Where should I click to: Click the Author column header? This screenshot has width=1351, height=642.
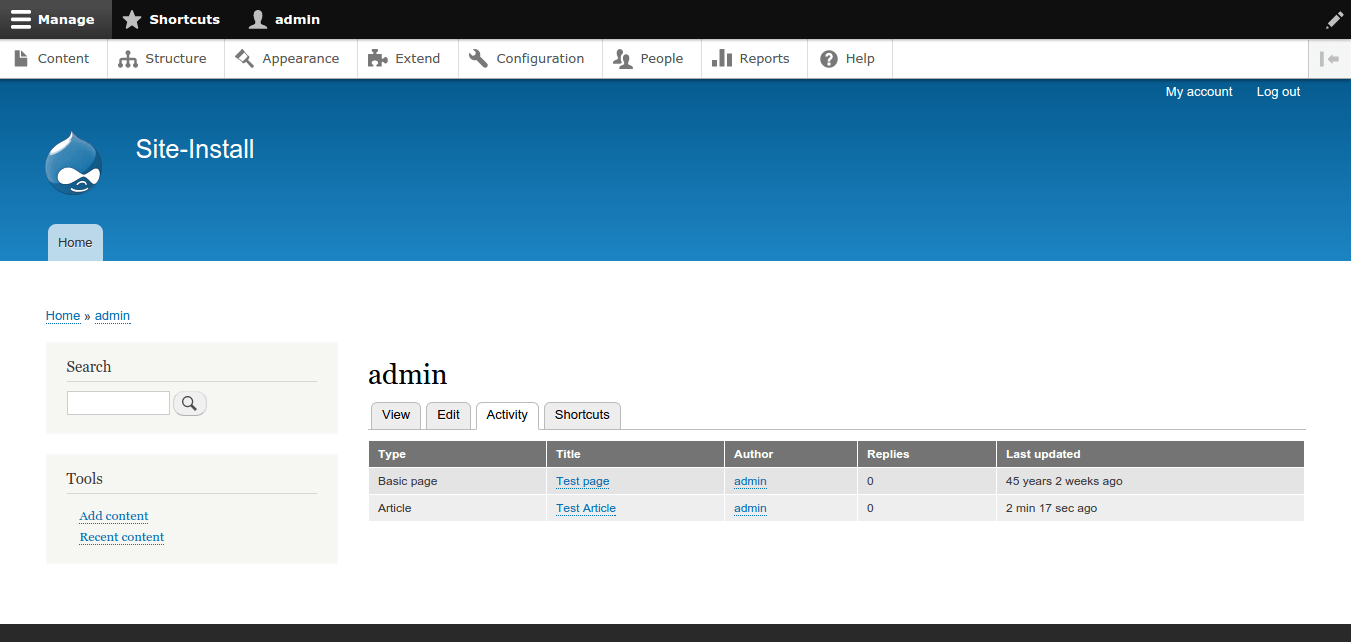[791, 454]
